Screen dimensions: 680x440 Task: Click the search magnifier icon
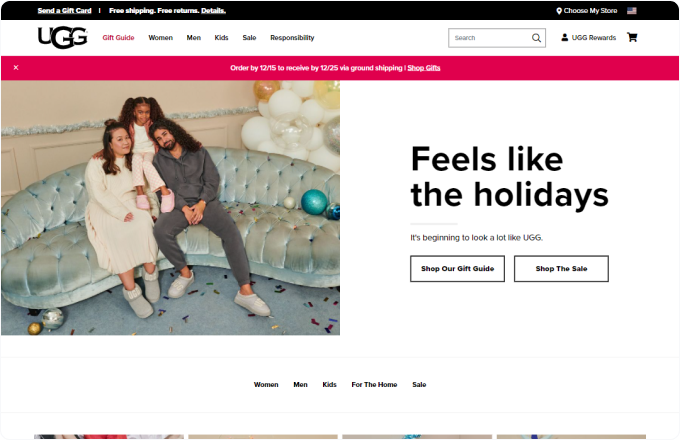click(536, 38)
